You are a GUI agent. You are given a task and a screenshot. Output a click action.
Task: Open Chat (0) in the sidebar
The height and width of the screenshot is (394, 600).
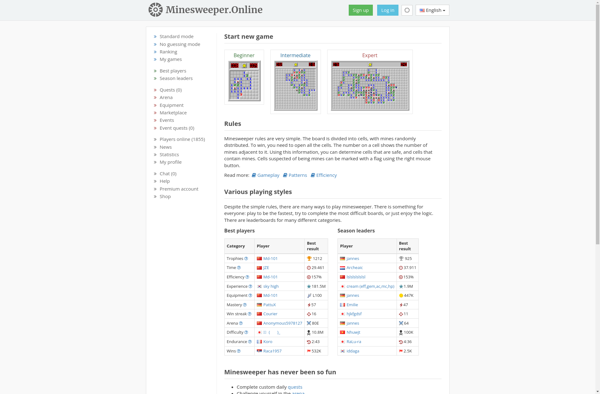click(168, 174)
